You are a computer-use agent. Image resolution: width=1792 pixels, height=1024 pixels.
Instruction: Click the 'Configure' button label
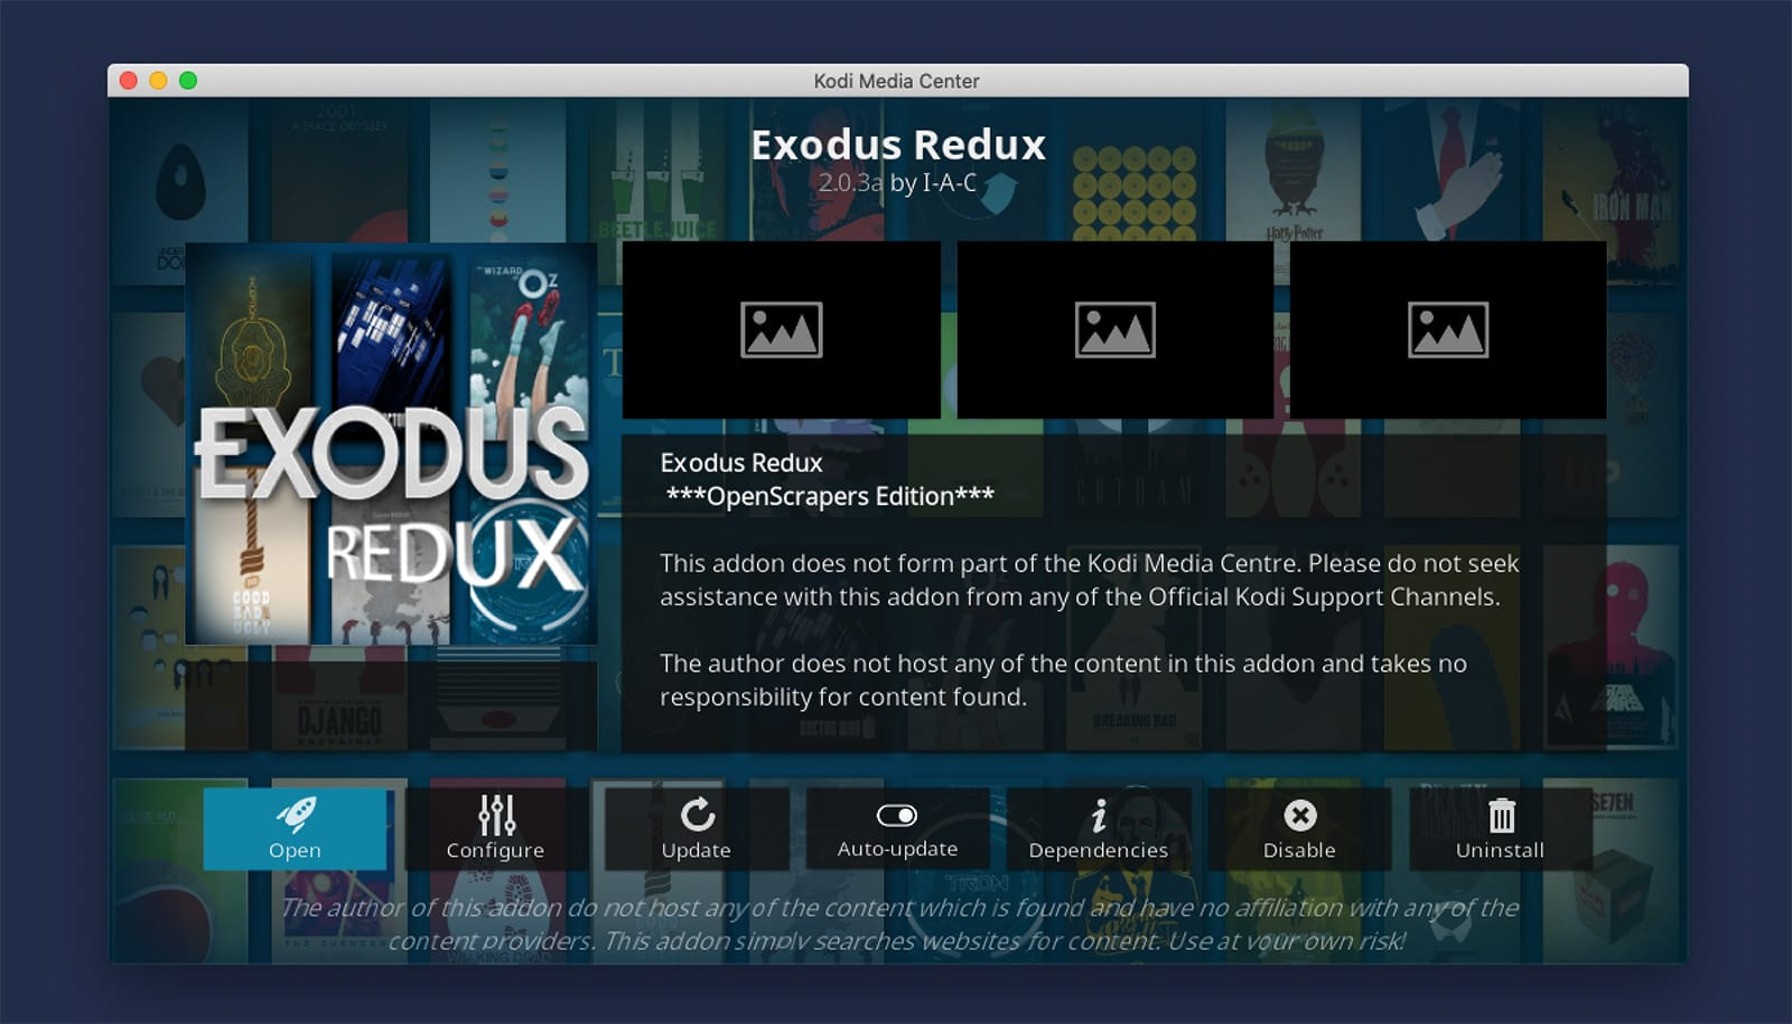click(x=495, y=850)
